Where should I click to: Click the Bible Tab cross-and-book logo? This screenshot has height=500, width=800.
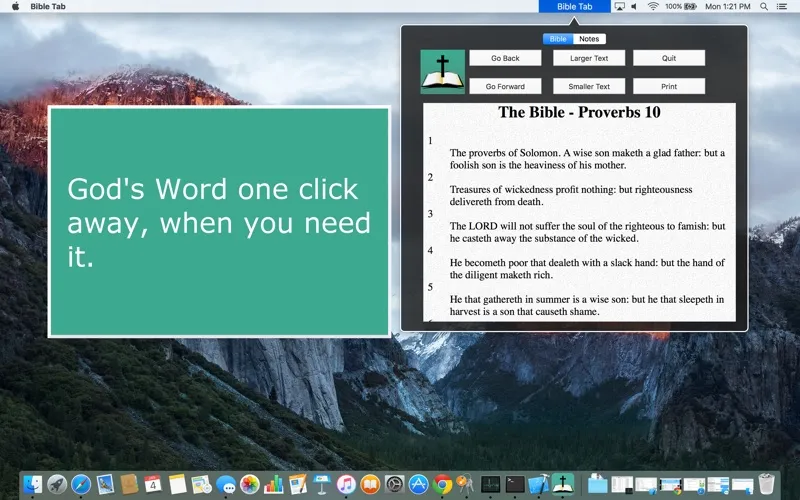pos(442,71)
